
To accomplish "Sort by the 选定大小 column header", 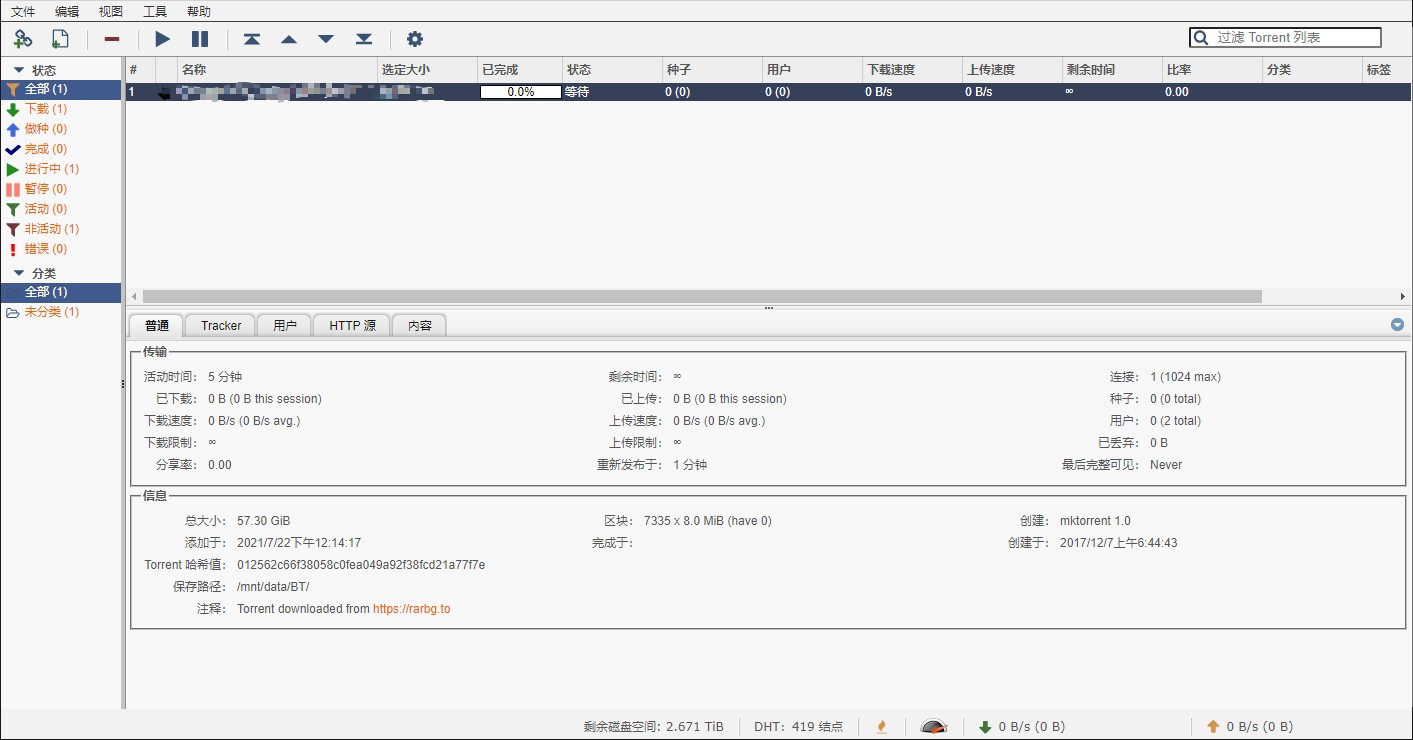I will pos(427,70).
